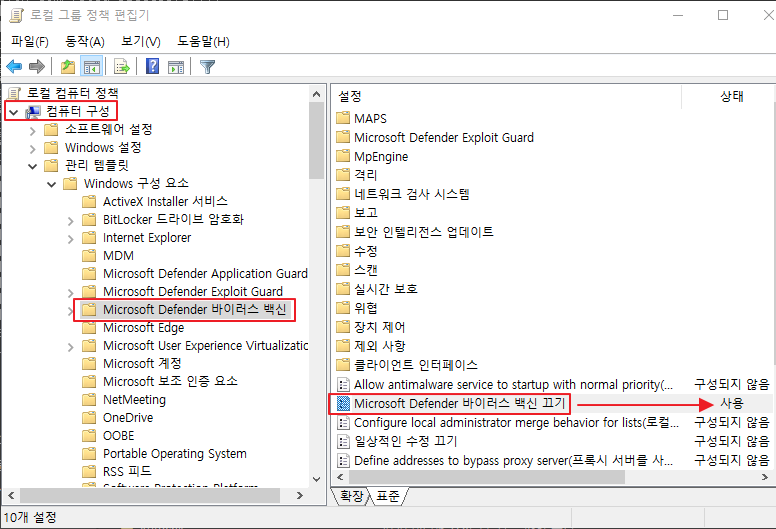
Task: Click tree pane vertical scrollbar down arrow
Action: (x=317, y=479)
